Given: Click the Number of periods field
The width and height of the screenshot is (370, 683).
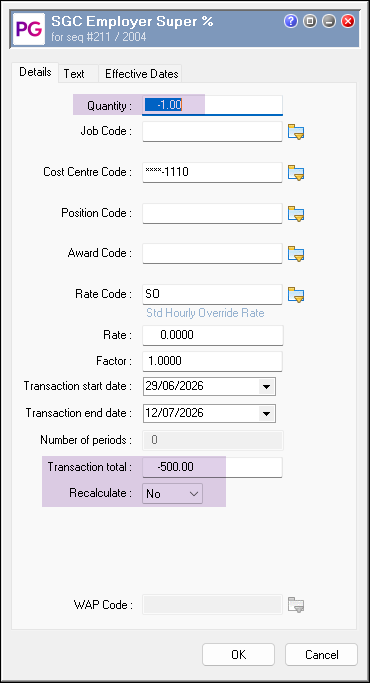Looking at the screenshot, I should coord(213,440).
